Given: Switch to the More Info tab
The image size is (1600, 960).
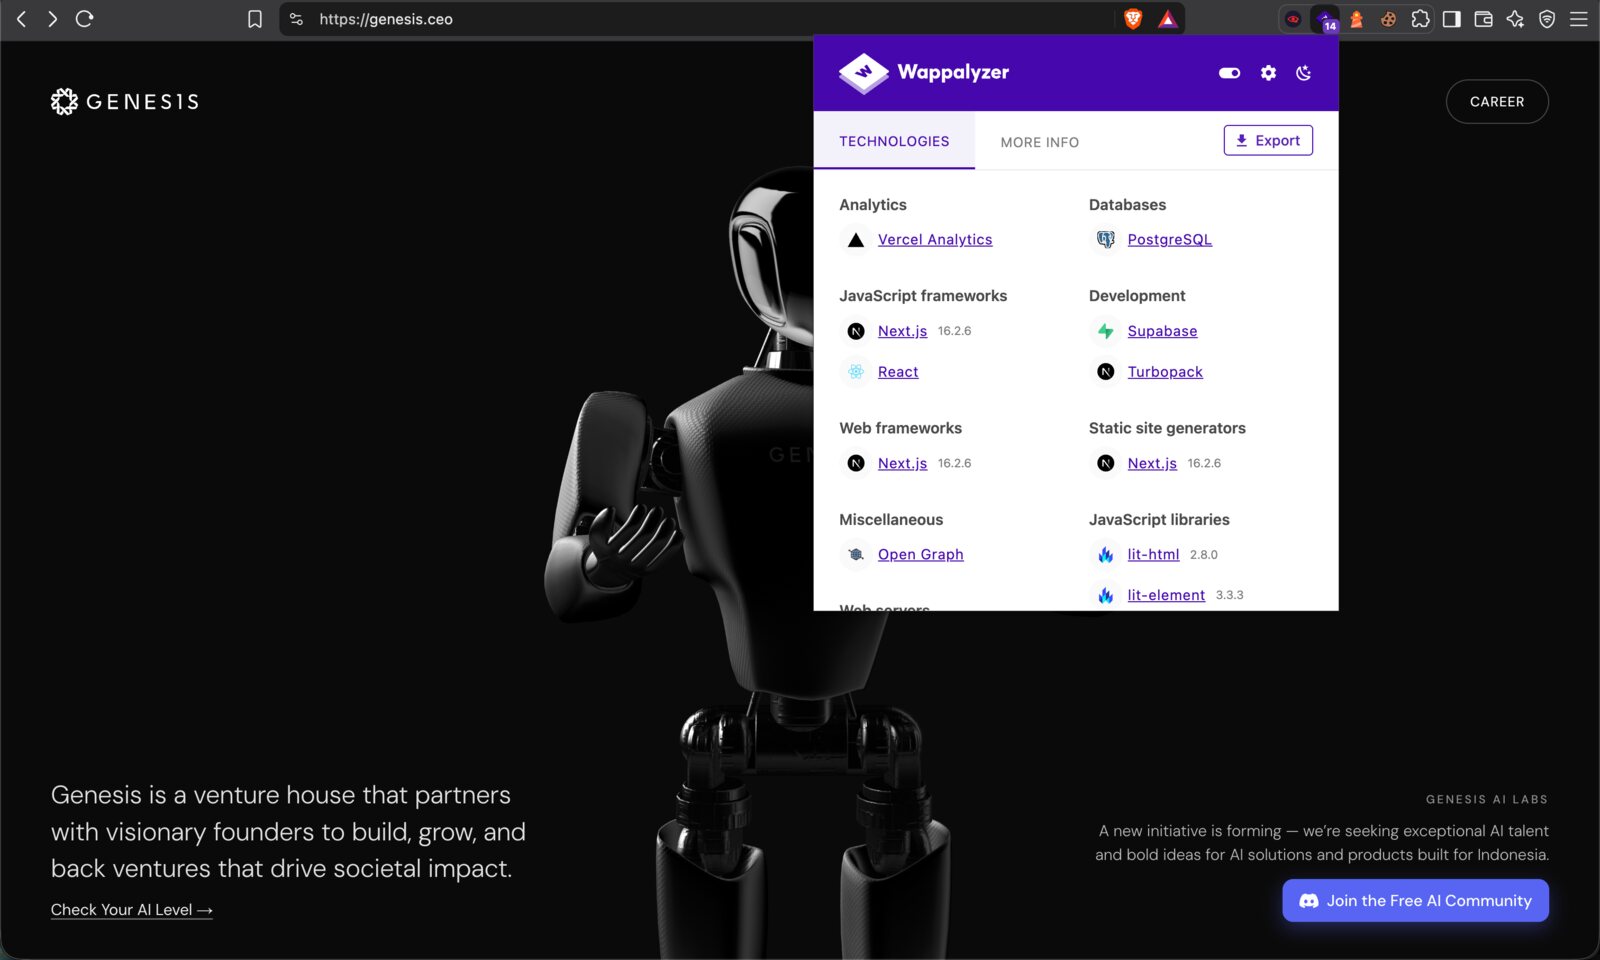Looking at the screenshot, I should [x=1040, y=142].
